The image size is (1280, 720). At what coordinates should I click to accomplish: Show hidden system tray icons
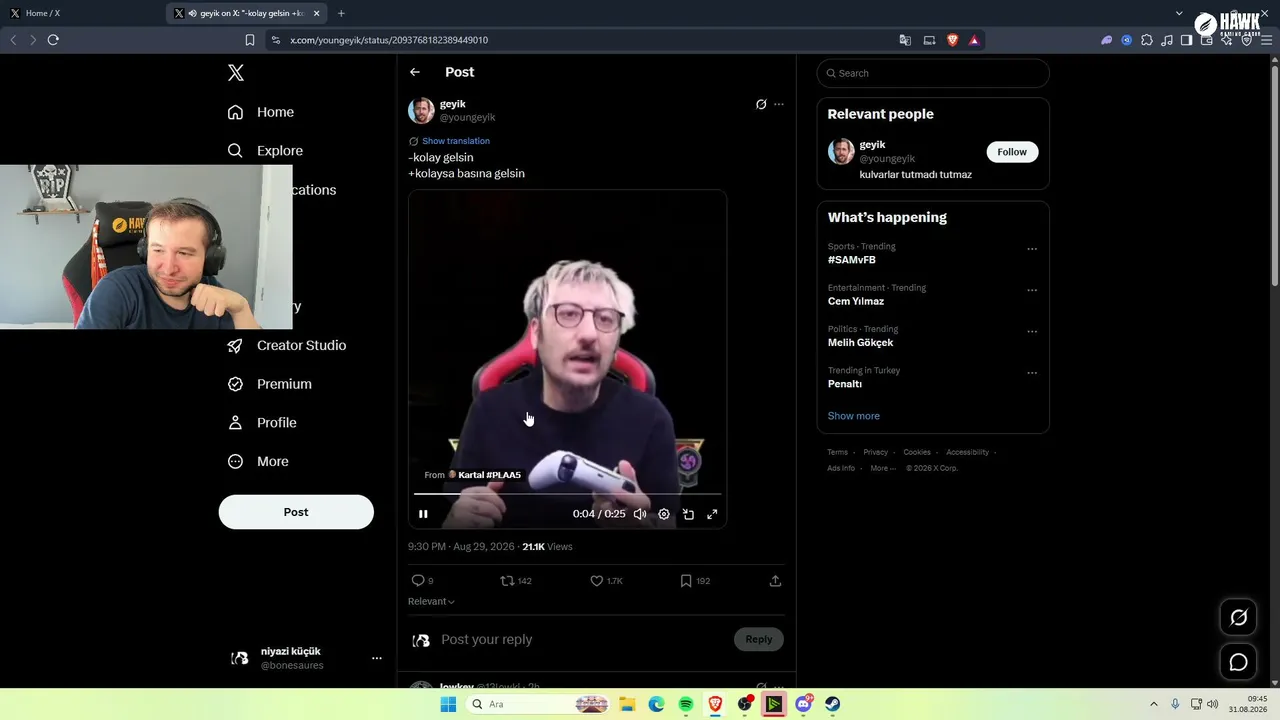tap(1153, 704)
